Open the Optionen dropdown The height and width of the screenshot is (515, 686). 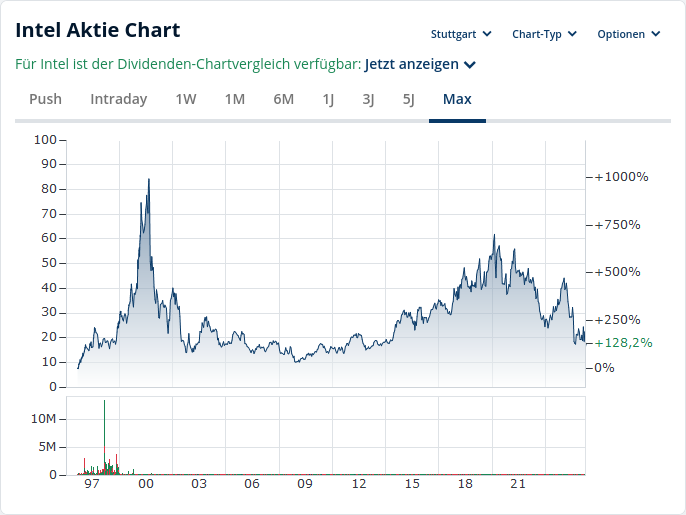point(628,34)
